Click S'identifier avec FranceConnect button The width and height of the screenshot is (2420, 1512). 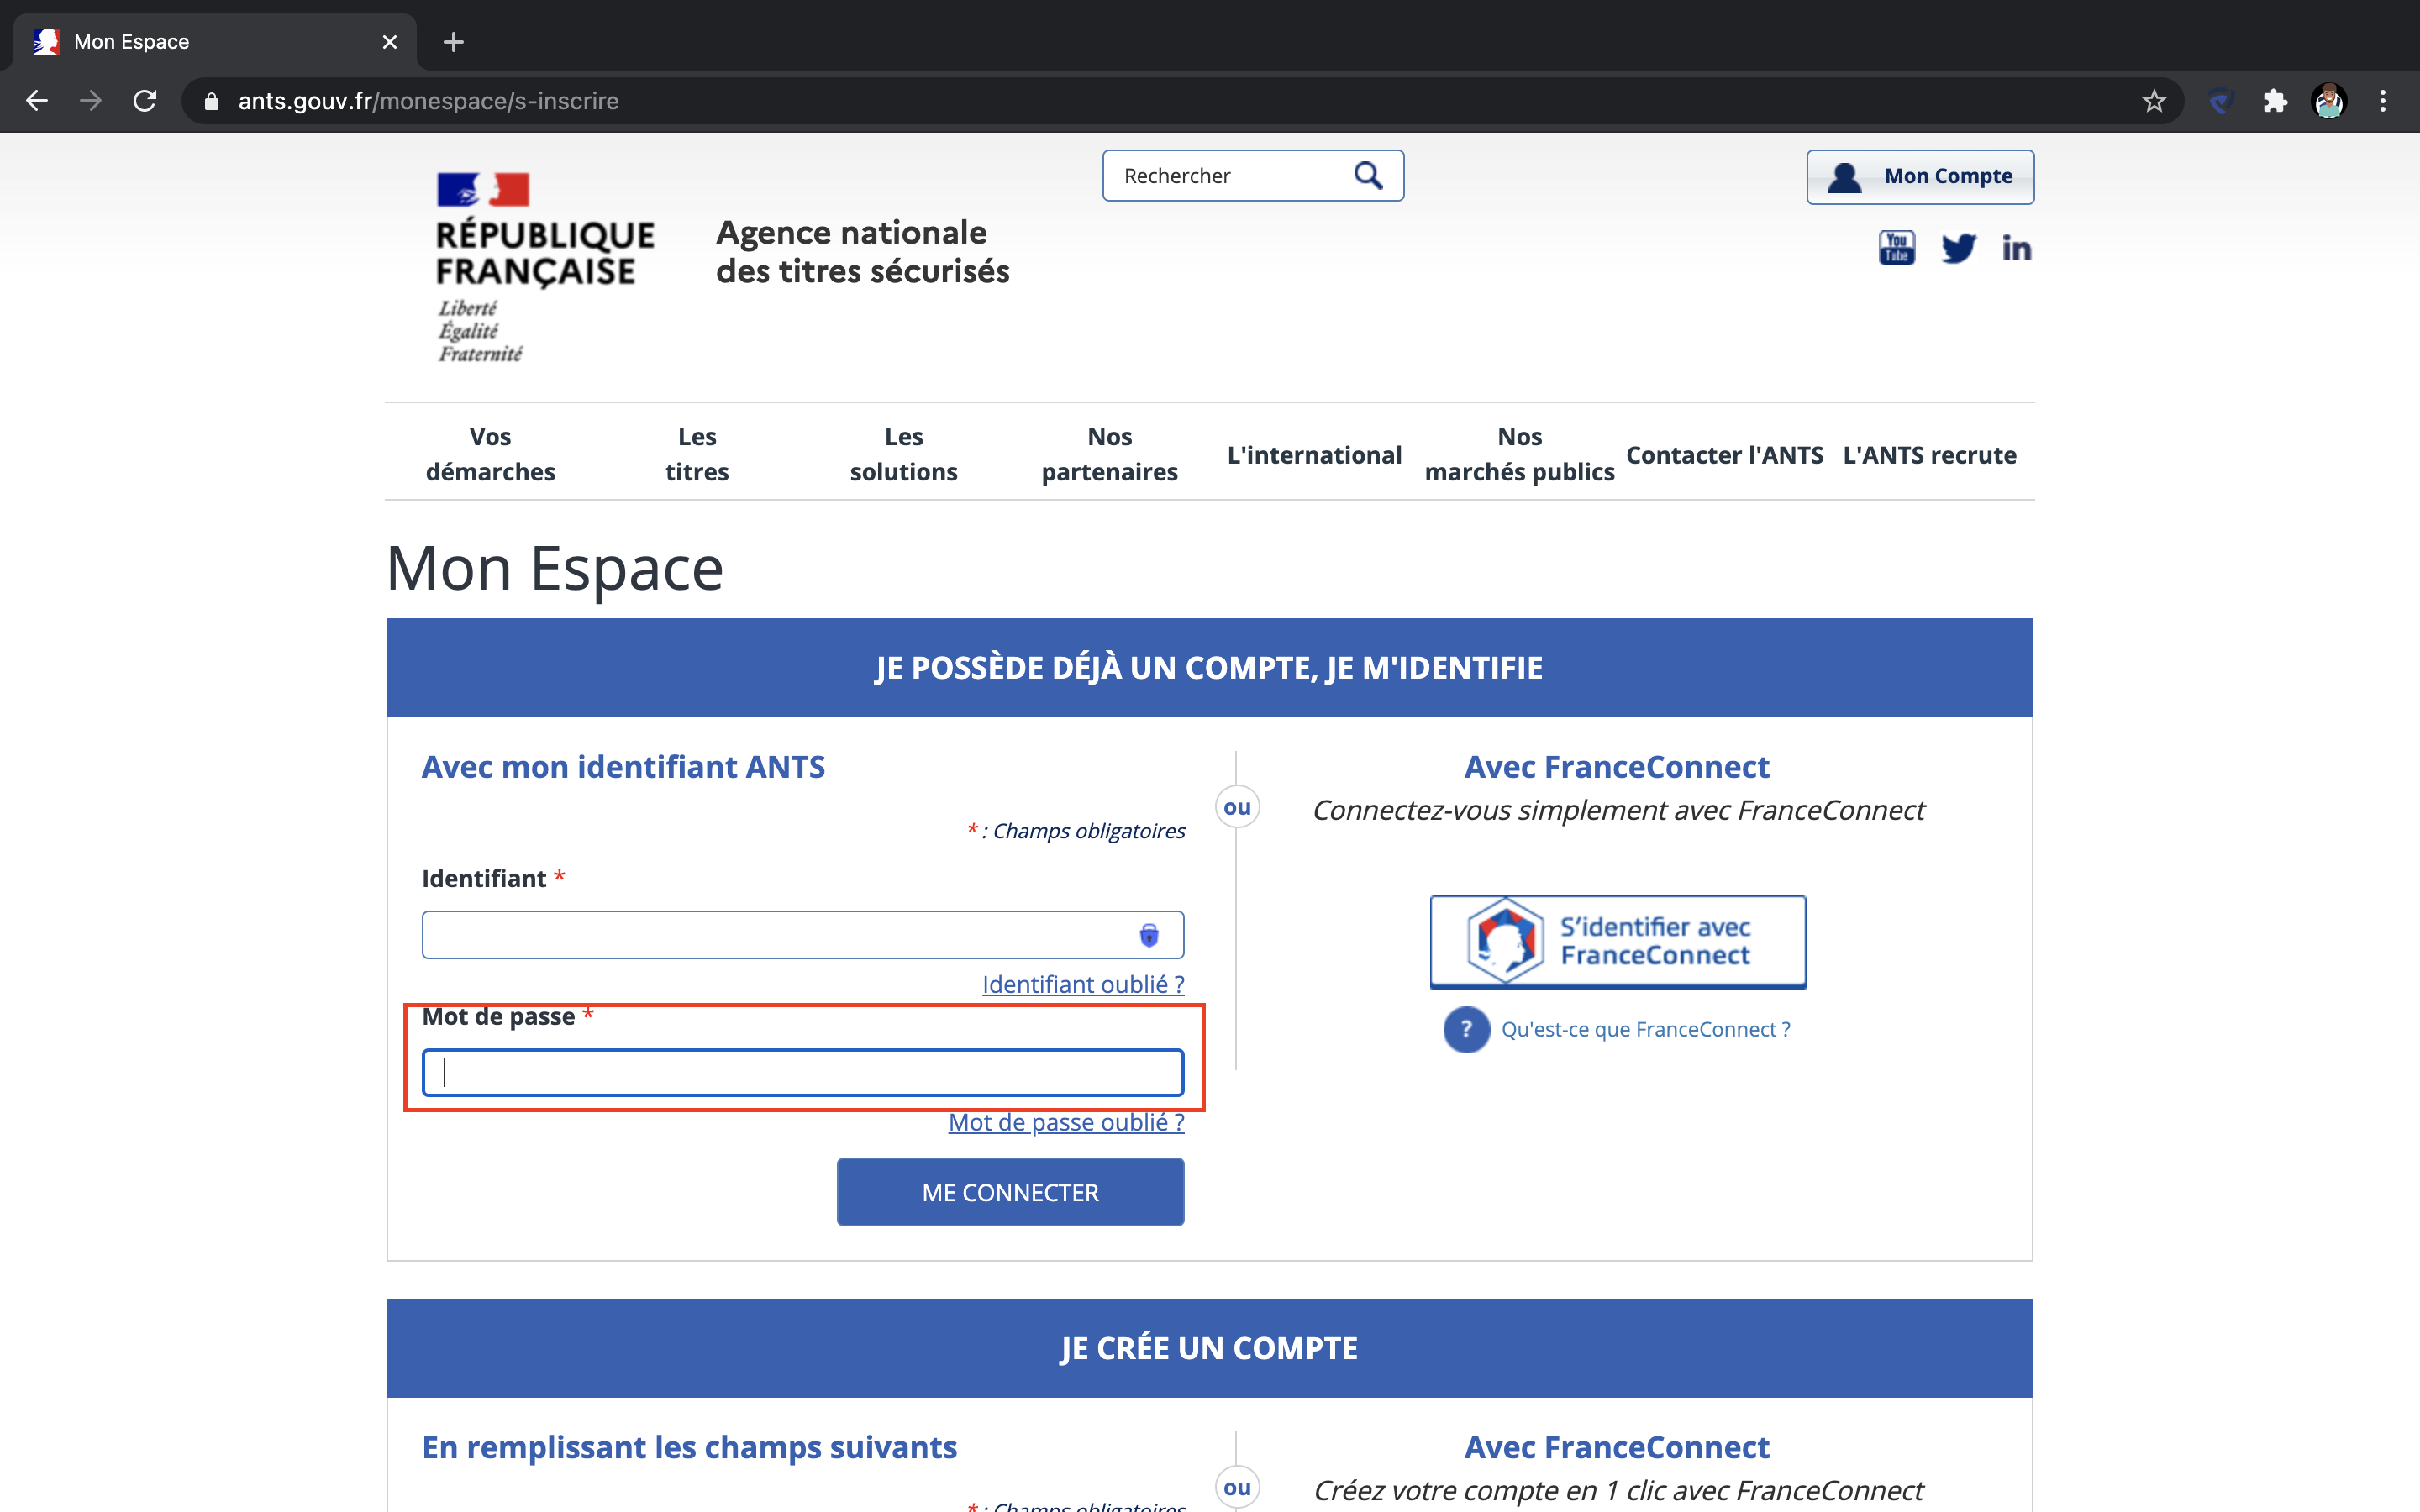(x=1617, y=941)
